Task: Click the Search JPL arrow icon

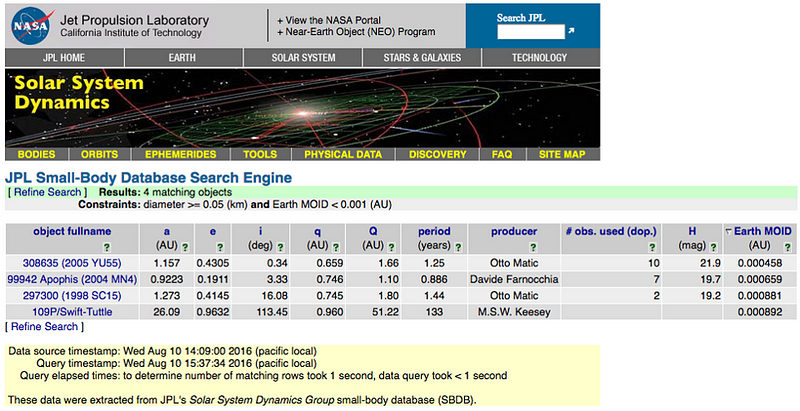Action: [571, 31]
